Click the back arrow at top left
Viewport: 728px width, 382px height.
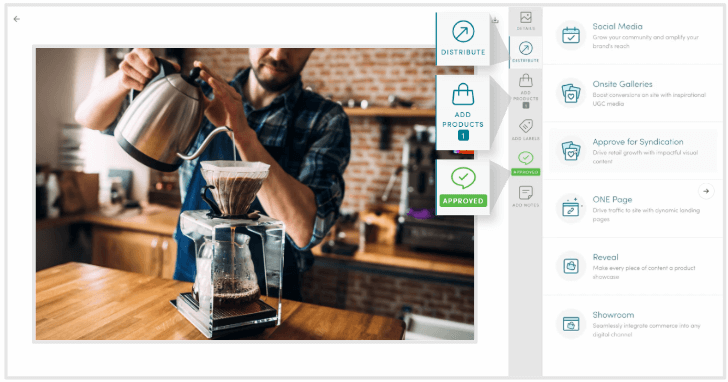click(x=17, y=19)
